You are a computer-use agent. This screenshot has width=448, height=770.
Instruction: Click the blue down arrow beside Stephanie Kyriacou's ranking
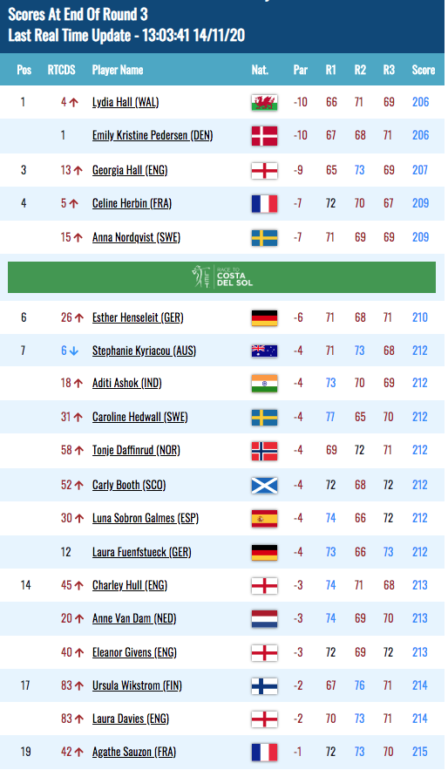pyautogui.click(x=74, y=351)
